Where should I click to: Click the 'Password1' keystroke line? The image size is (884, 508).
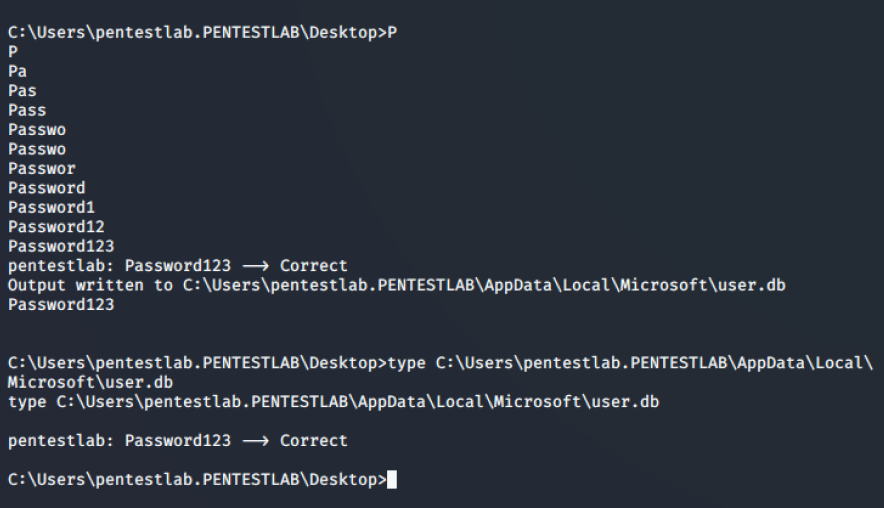pyautogui.click(x=51, y=207)
